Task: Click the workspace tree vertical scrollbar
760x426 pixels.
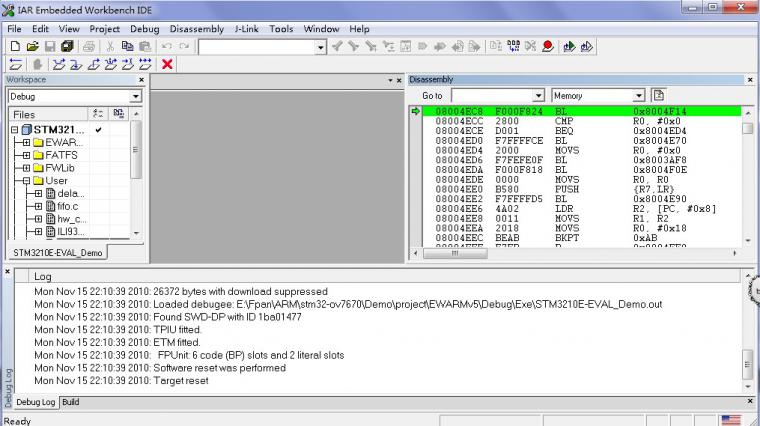Action: pyautogui.click(x=136, y=149)
